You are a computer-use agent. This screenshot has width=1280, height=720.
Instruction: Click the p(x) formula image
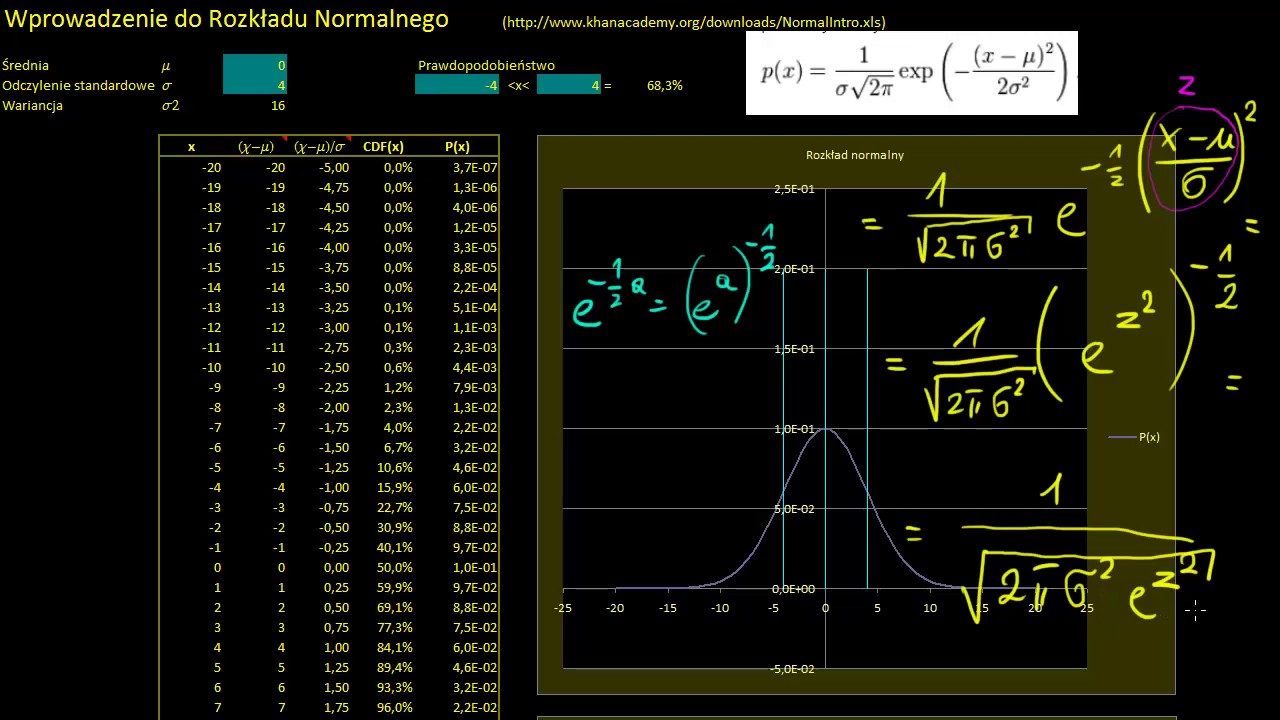912,72
